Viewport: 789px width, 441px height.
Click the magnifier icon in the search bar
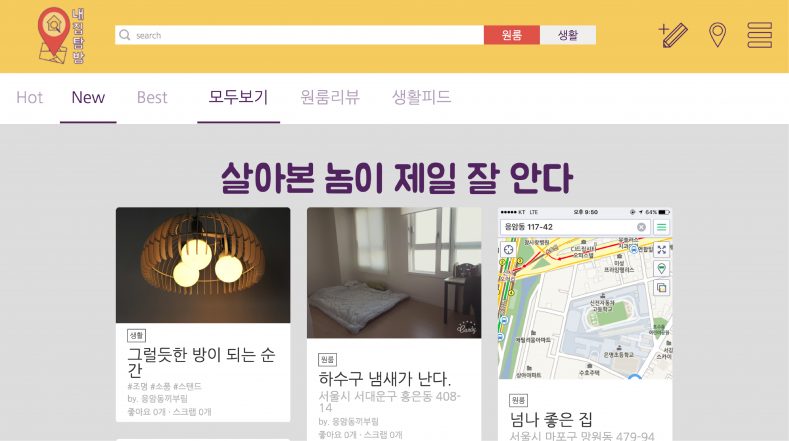124,35
